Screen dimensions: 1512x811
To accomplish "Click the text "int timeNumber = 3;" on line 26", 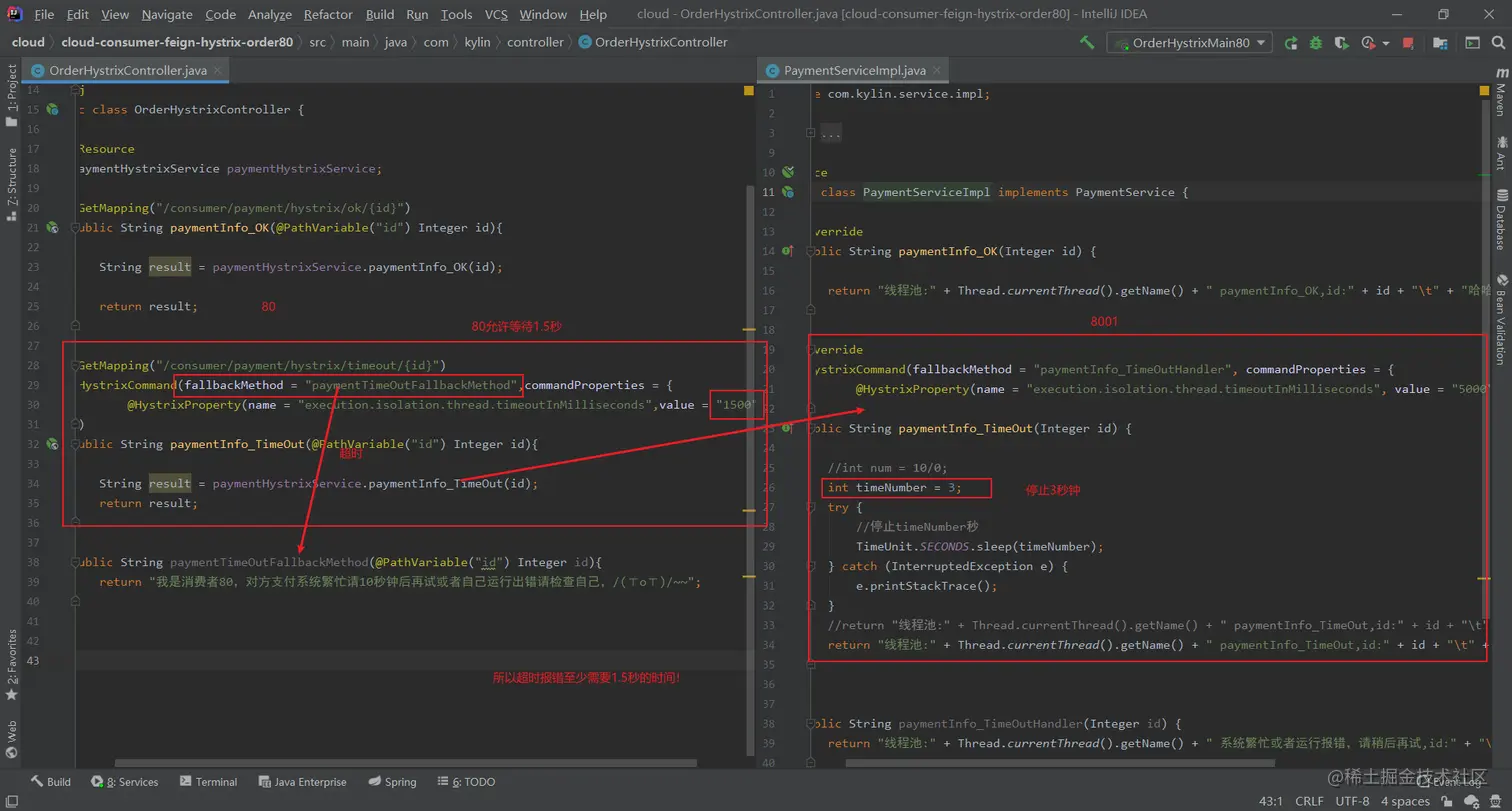I will [895, 487].
